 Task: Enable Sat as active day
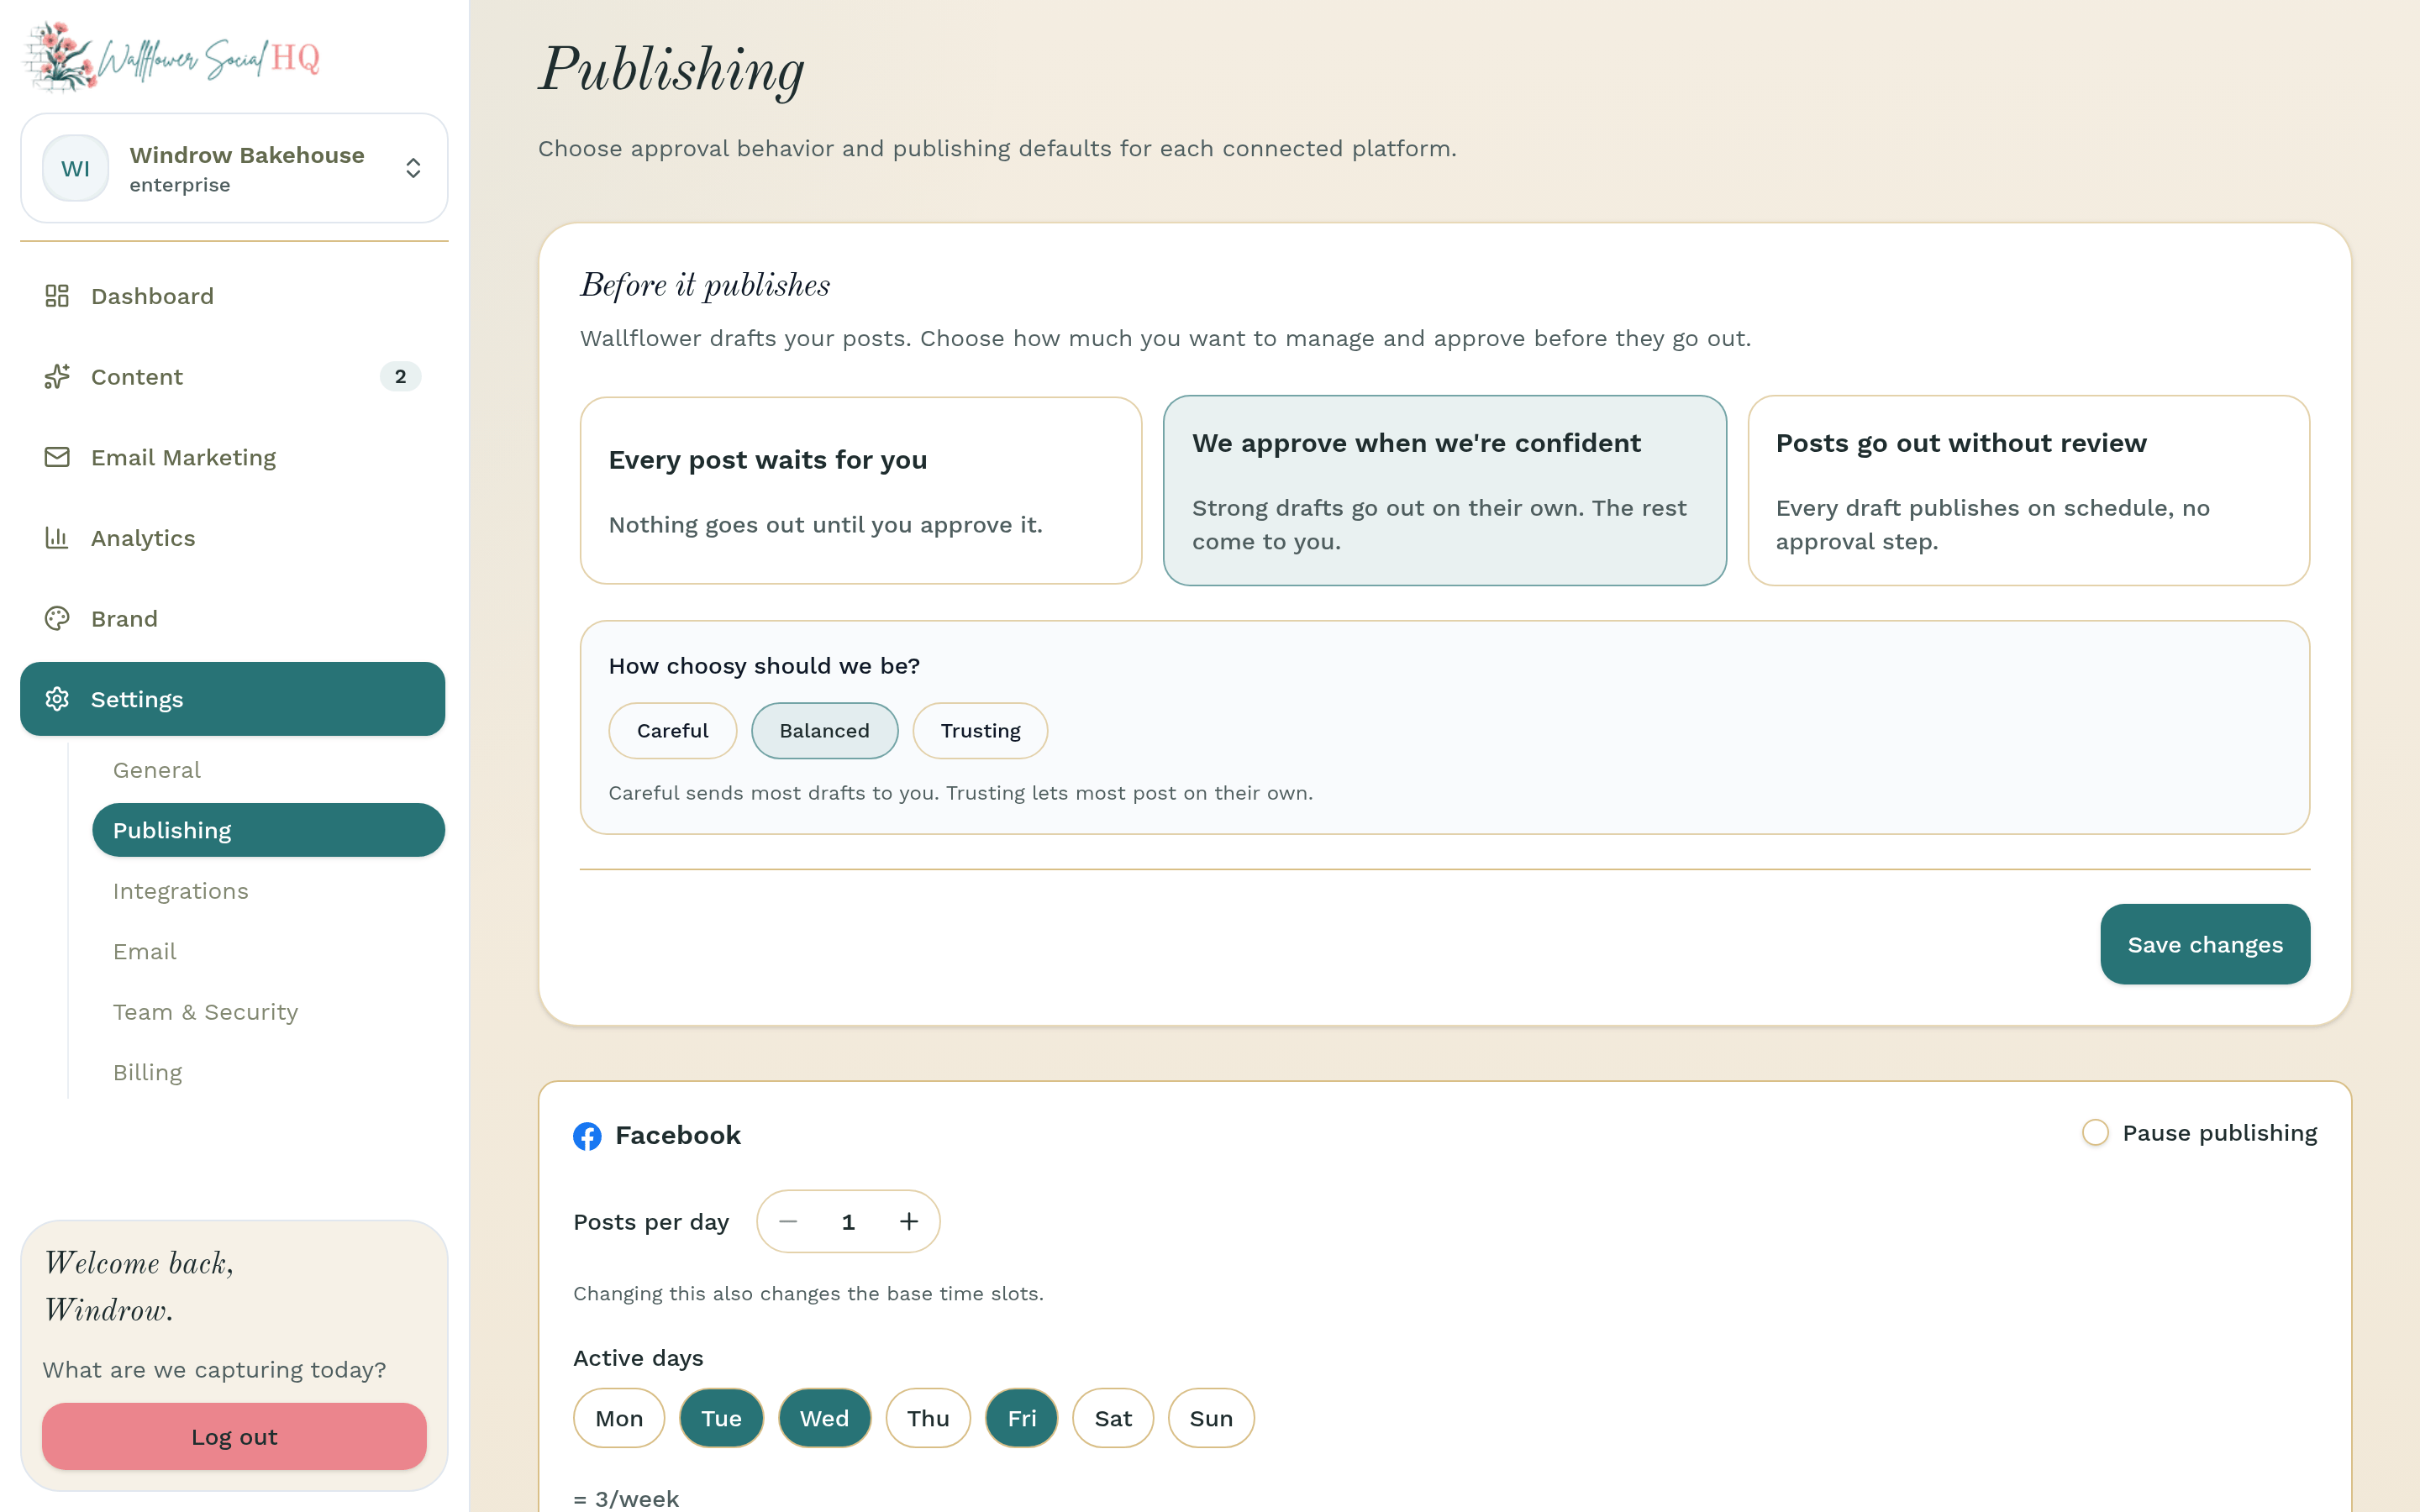point(1113,1418)
